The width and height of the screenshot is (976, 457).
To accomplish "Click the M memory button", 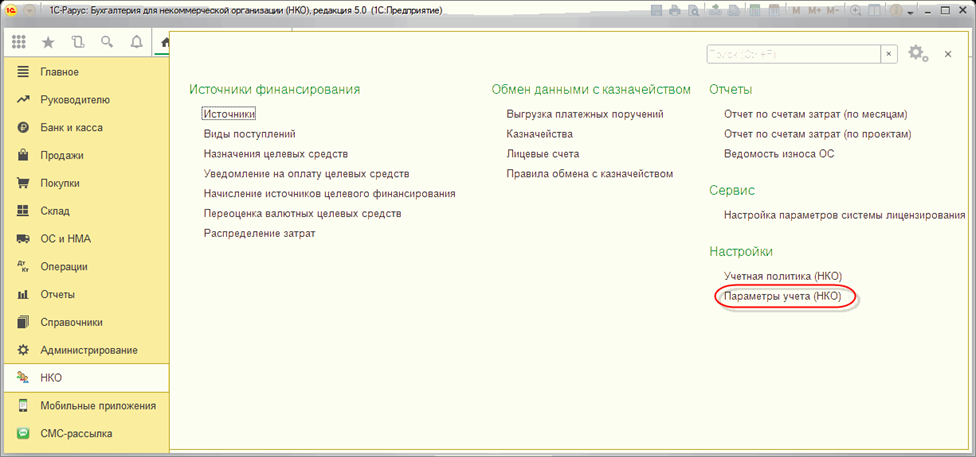I will 796,11.
